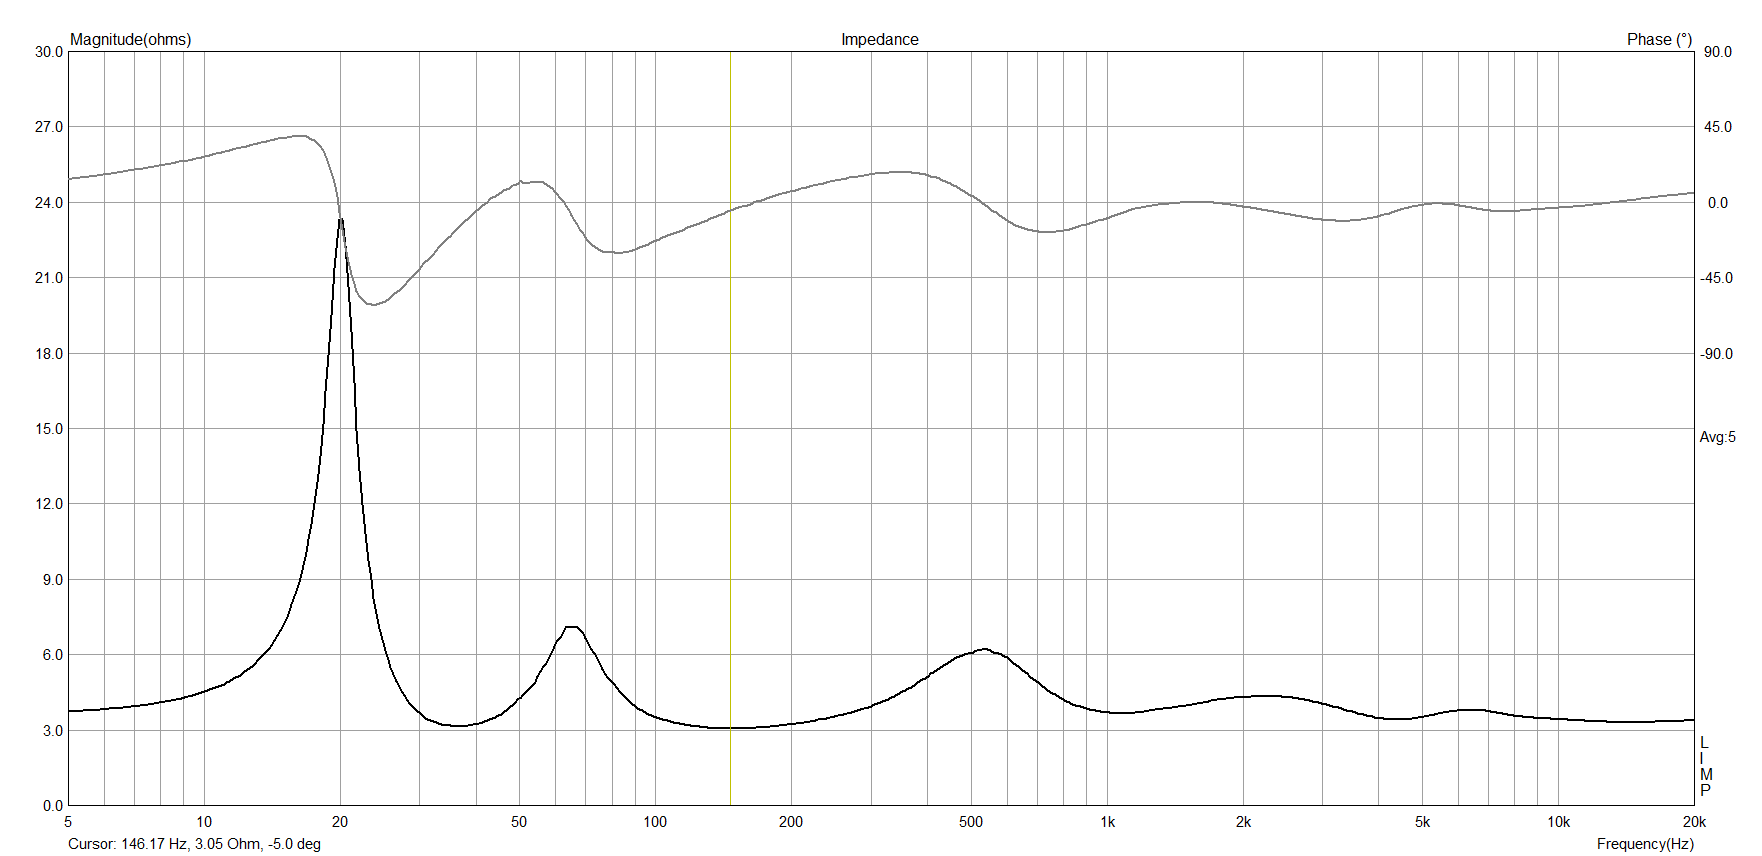Click the '15.0' magnitude axis value
The height and width of the screenshot is (856, 1762).
click(49, 429)
